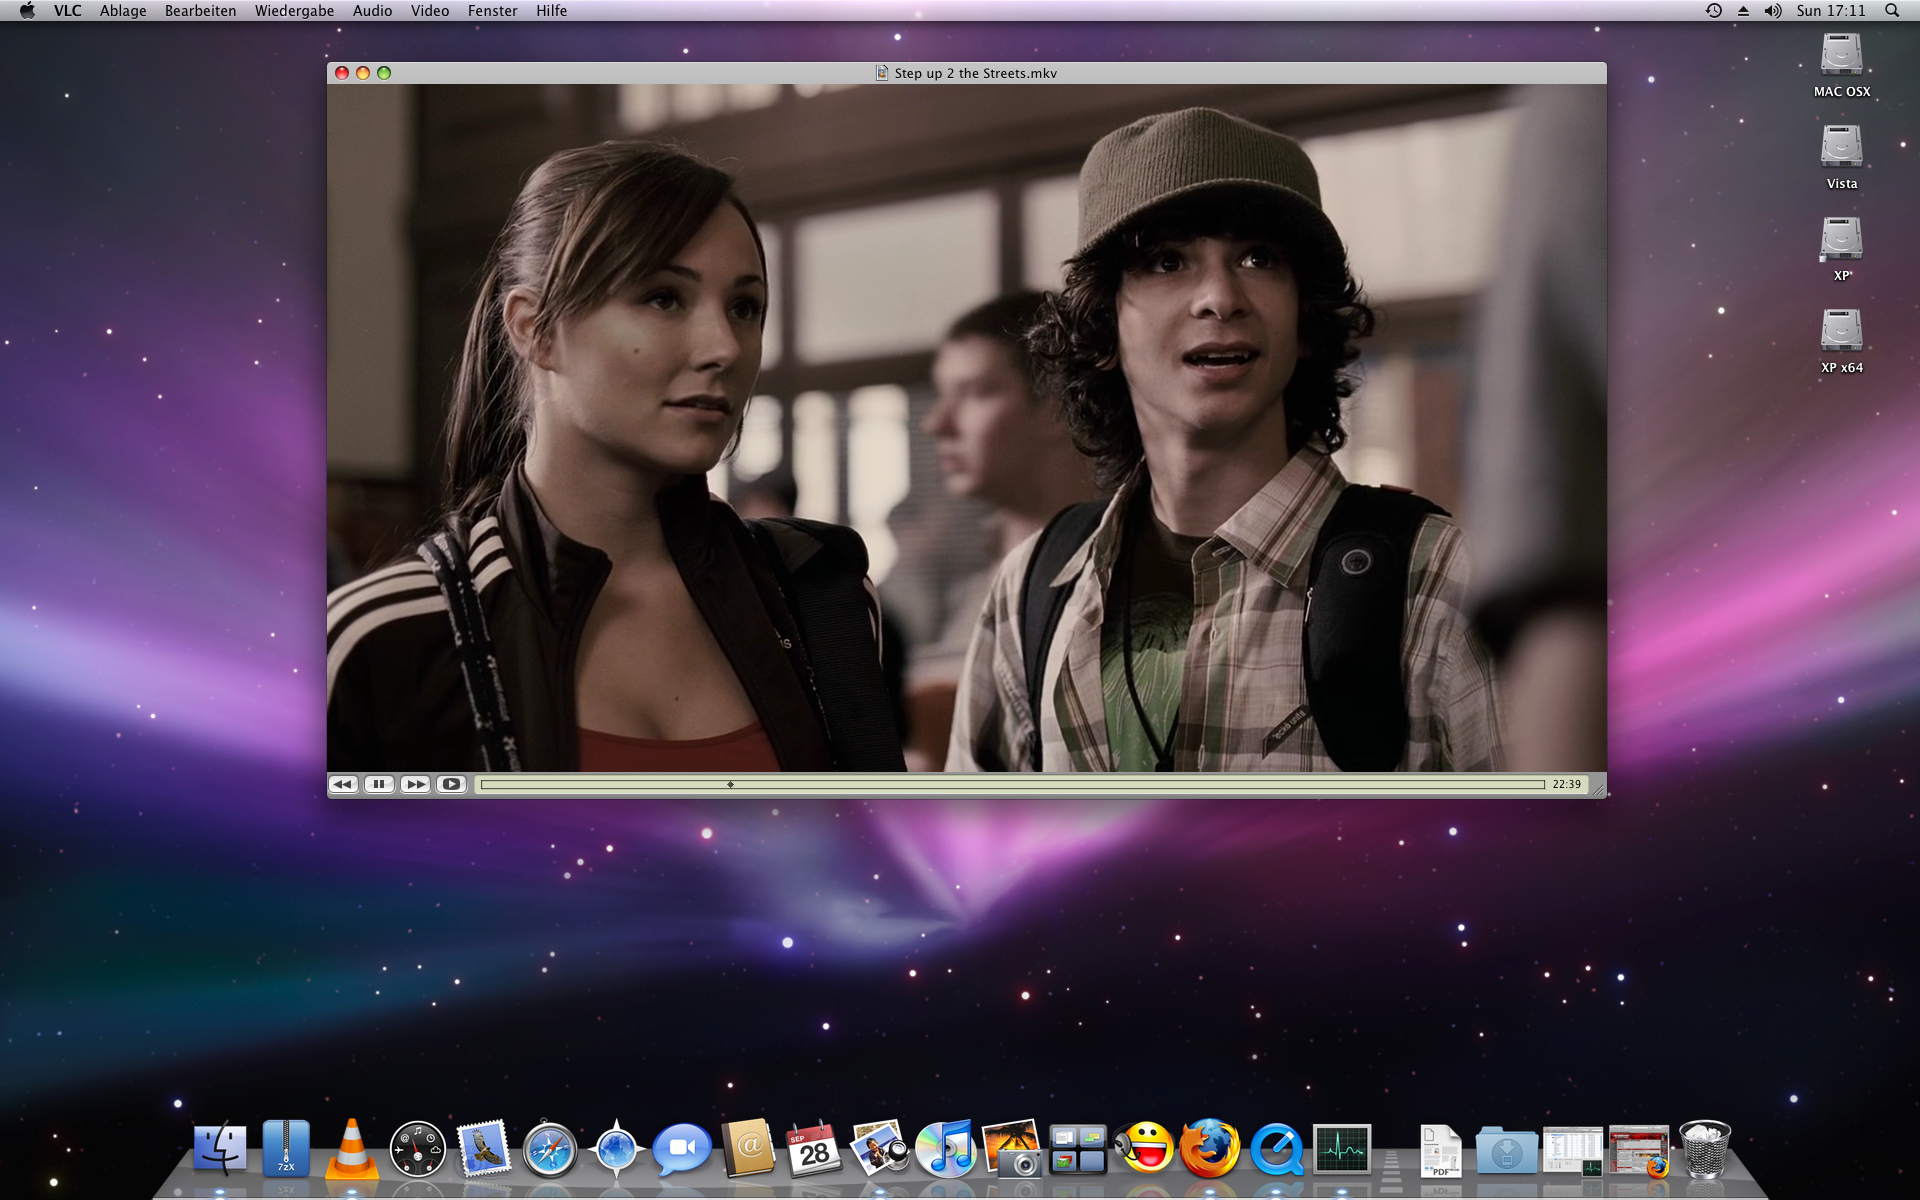The image size is (1920, 1200).
Task: Click the eject icon in the menu bar
Action: [x=1743, y=11]
